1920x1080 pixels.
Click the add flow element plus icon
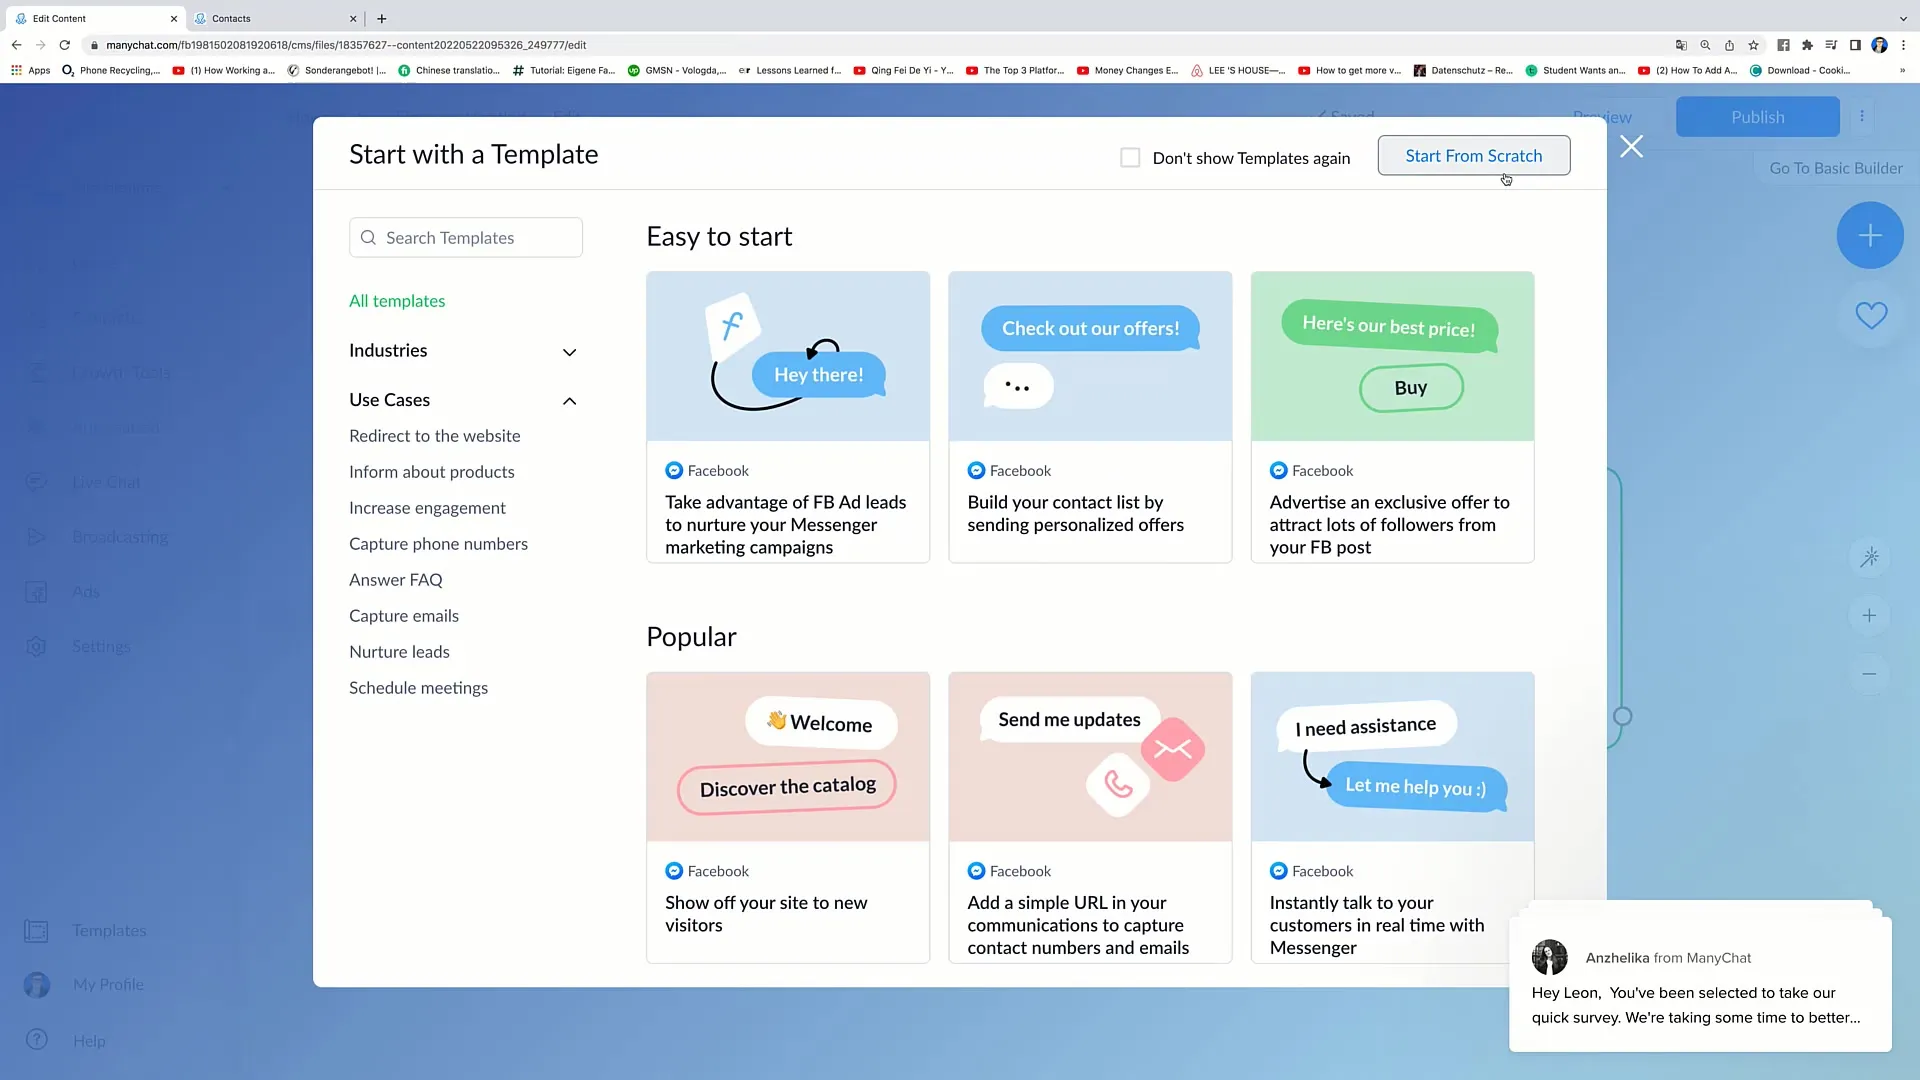pyautogui.click(x=1870, y=236)
